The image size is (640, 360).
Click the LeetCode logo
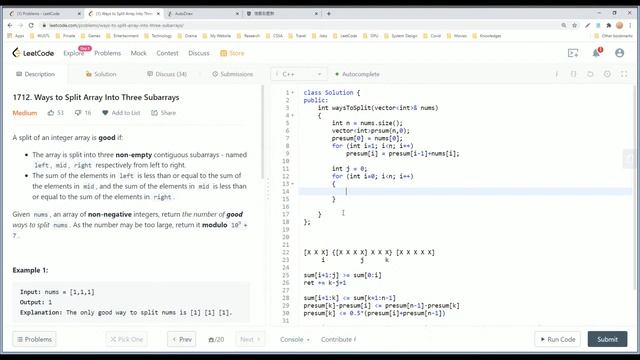(x=33, y=53)
